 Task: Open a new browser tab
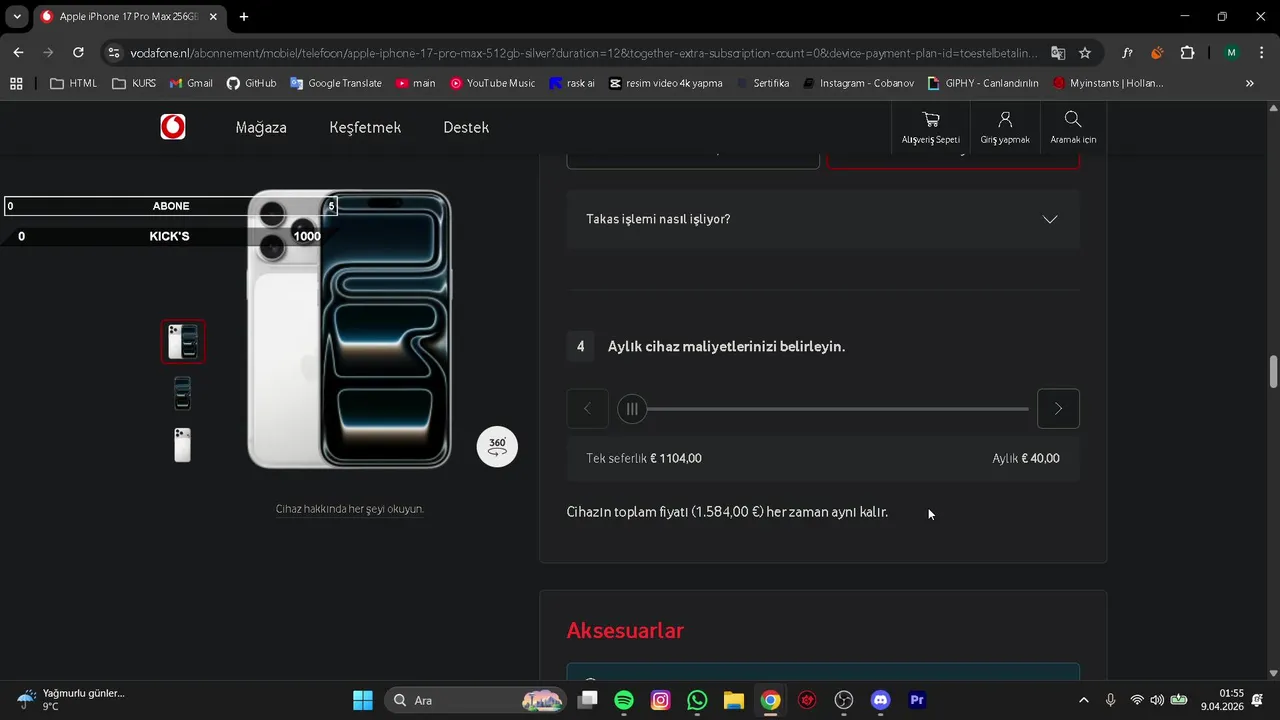pyautogui.click(x=243, y=17)
